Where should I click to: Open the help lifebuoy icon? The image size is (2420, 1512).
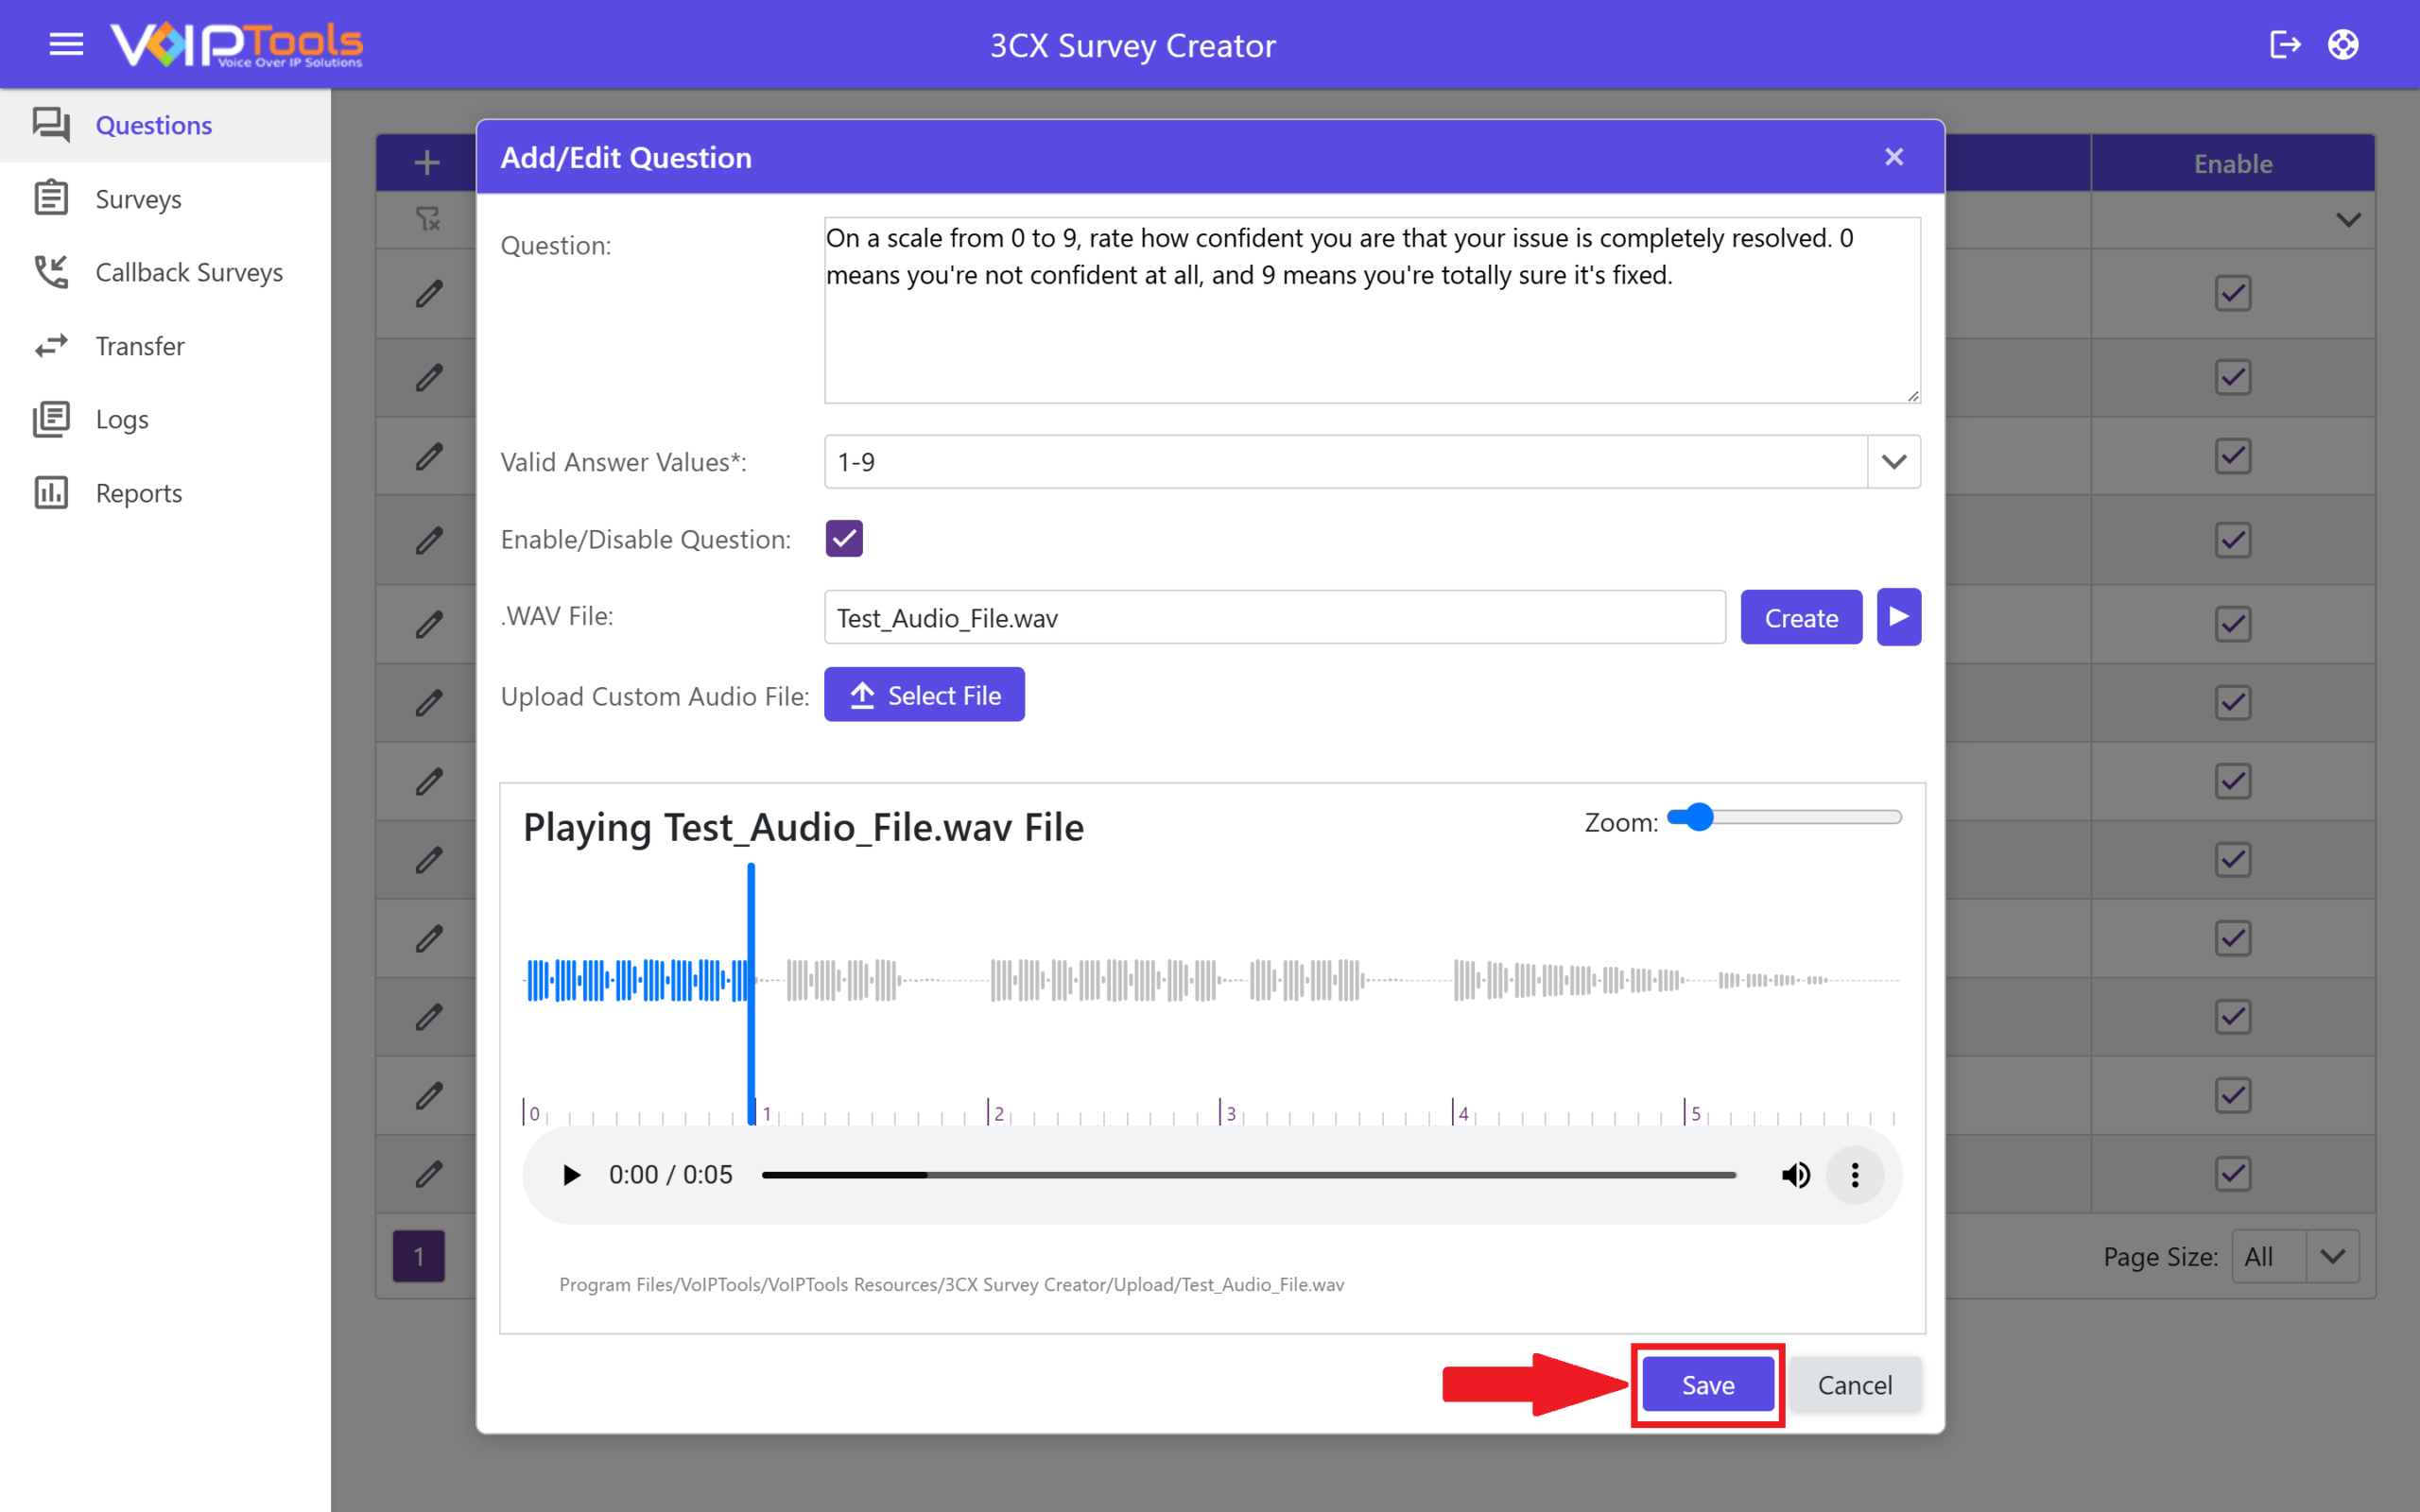(2343, 44)
